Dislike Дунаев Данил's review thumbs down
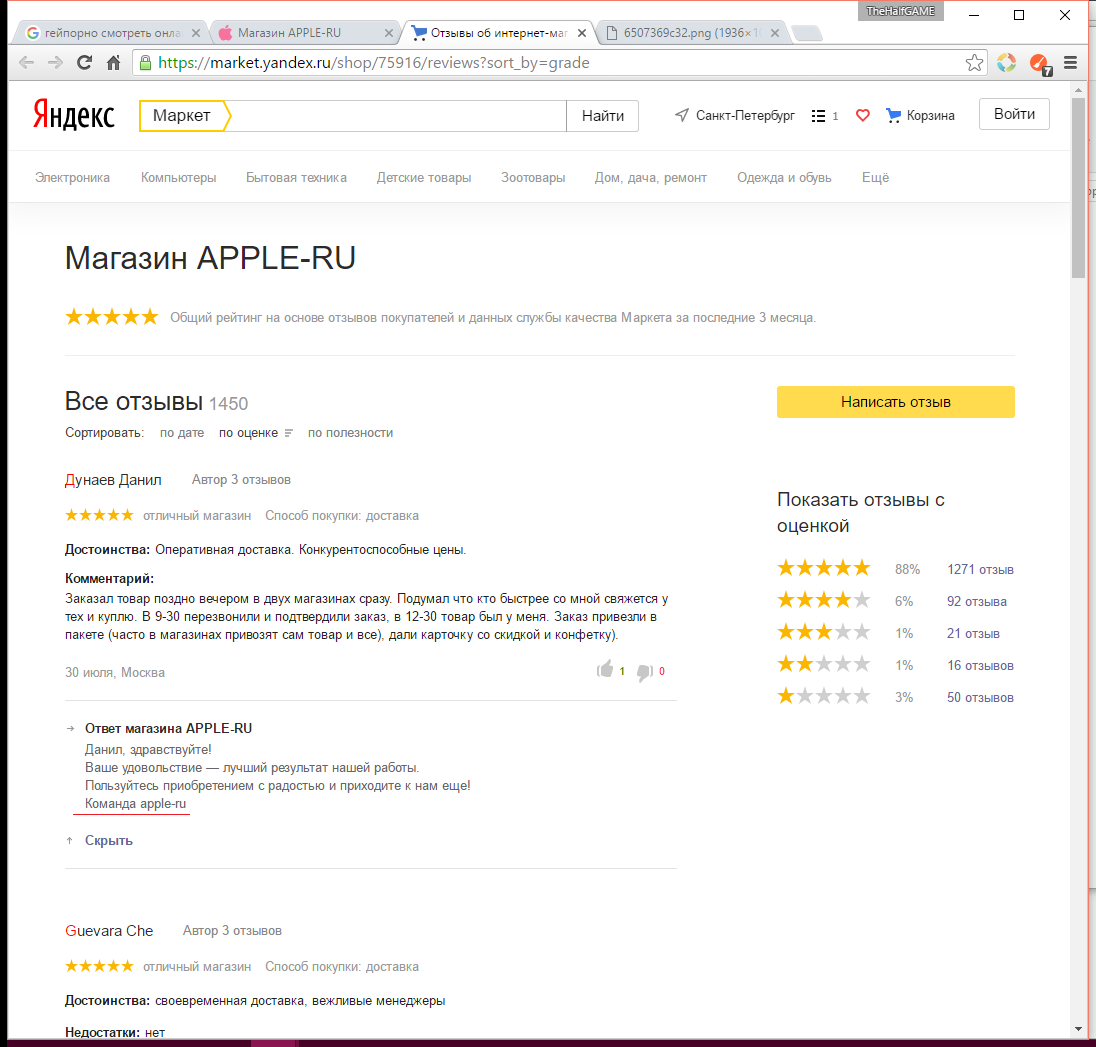 click(644, 672)
